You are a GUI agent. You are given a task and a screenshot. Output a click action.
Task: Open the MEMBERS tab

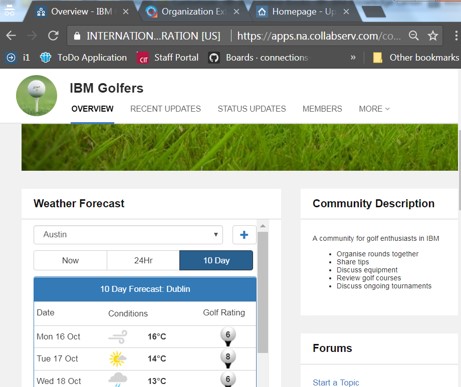322,109
